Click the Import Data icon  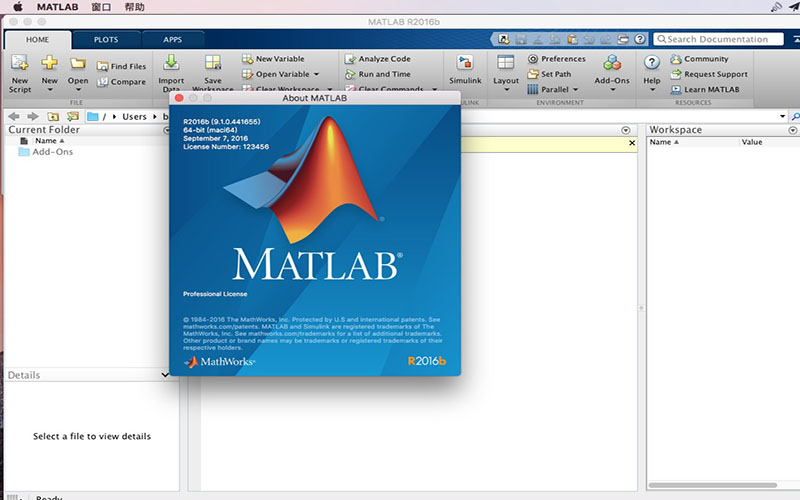click(171, 63)
